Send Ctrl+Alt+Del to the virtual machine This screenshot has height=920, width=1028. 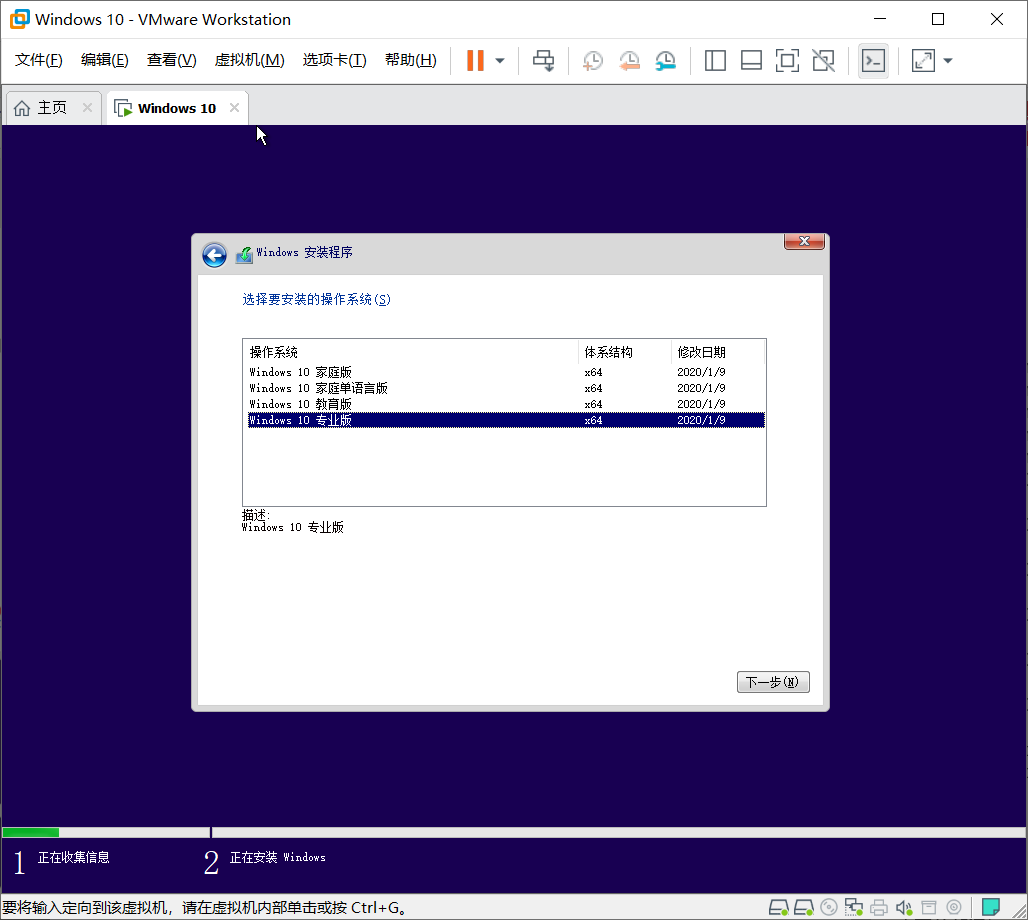click(544, 61)
